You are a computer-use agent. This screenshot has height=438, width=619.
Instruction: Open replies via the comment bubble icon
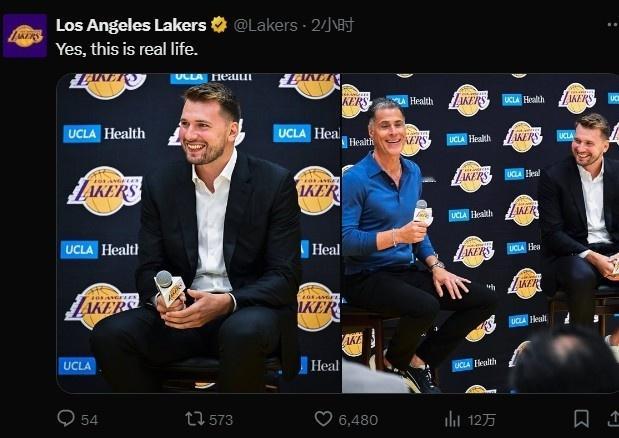pos(66,418)
